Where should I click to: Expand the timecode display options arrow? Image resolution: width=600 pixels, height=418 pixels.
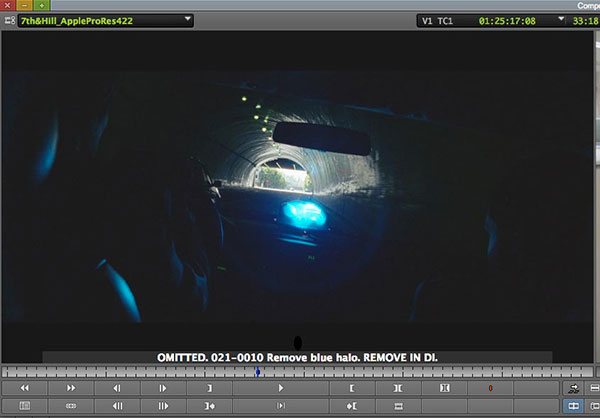point(561,19)
